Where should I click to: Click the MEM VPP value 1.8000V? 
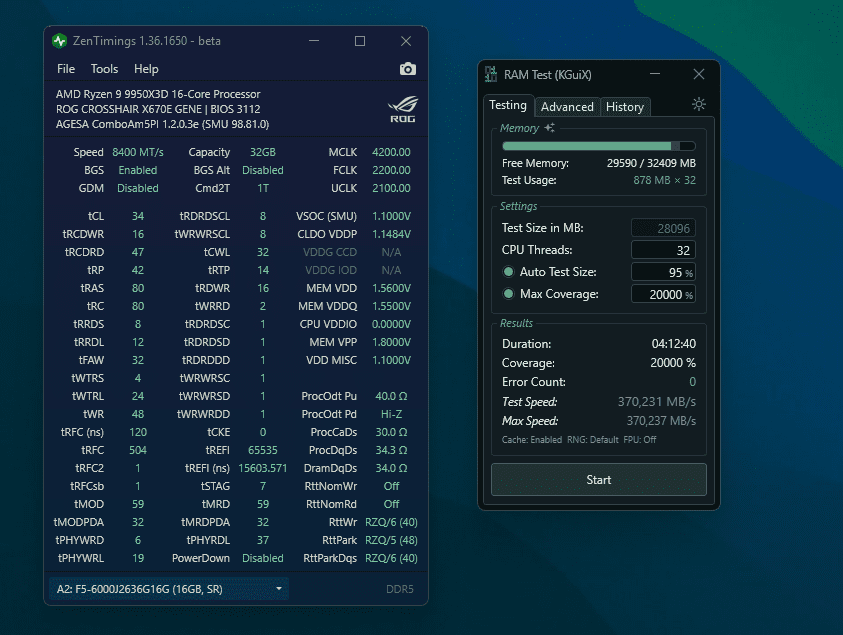click(391, 342)
